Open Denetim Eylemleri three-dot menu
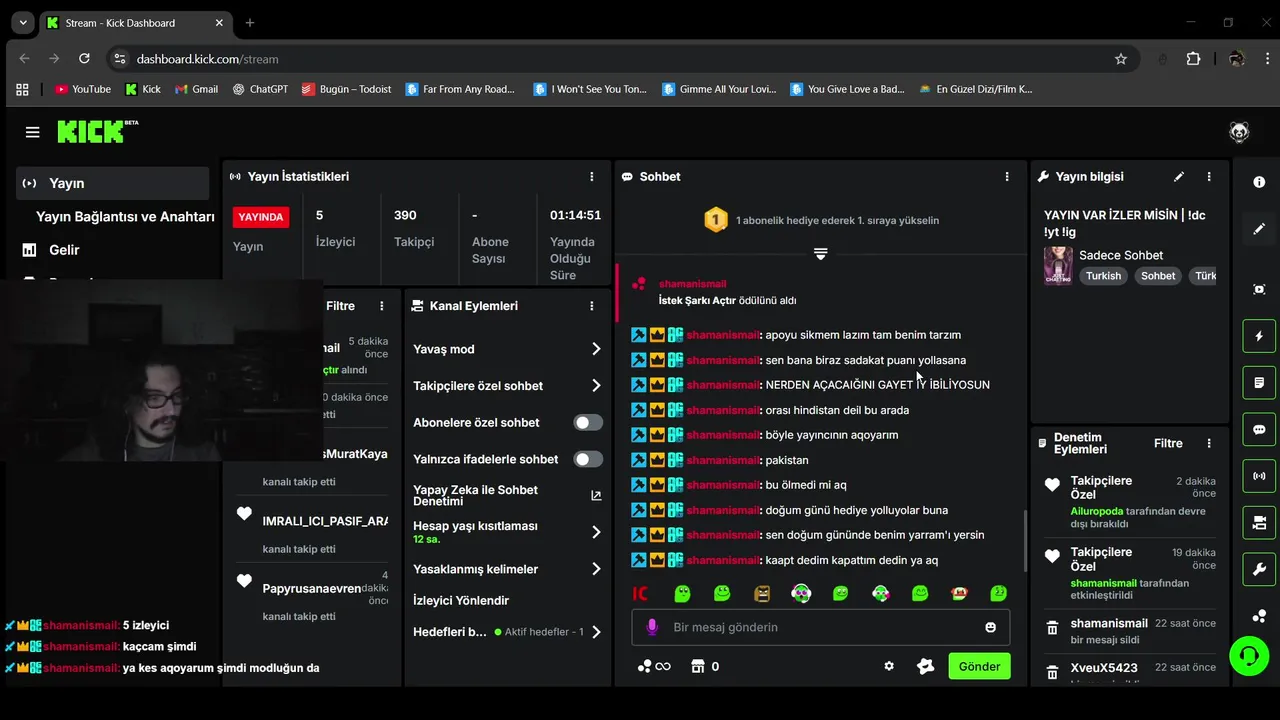The height and width of the screenshot is (720, 1280). (x=1209, y=443)
